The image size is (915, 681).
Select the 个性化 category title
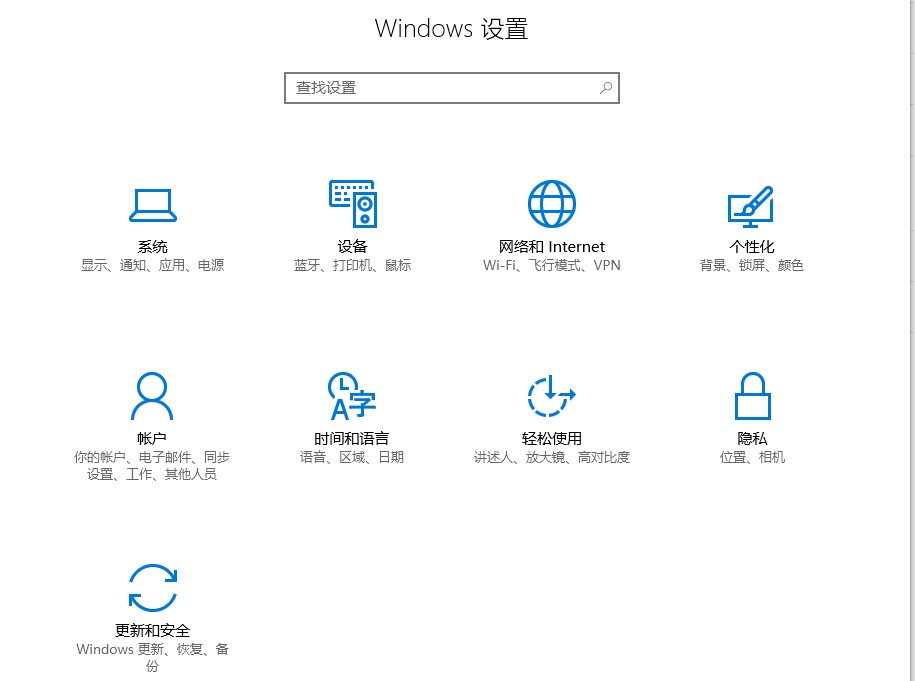pyautogui.click(x=752, y=247)
